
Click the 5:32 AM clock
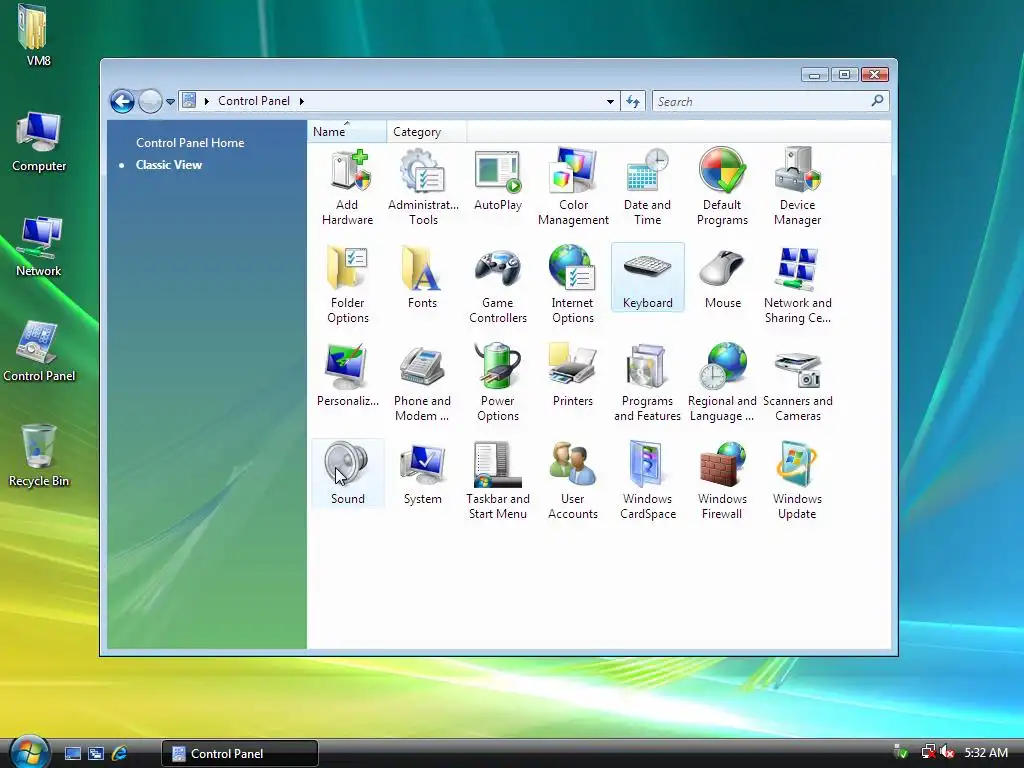[986, 753]
